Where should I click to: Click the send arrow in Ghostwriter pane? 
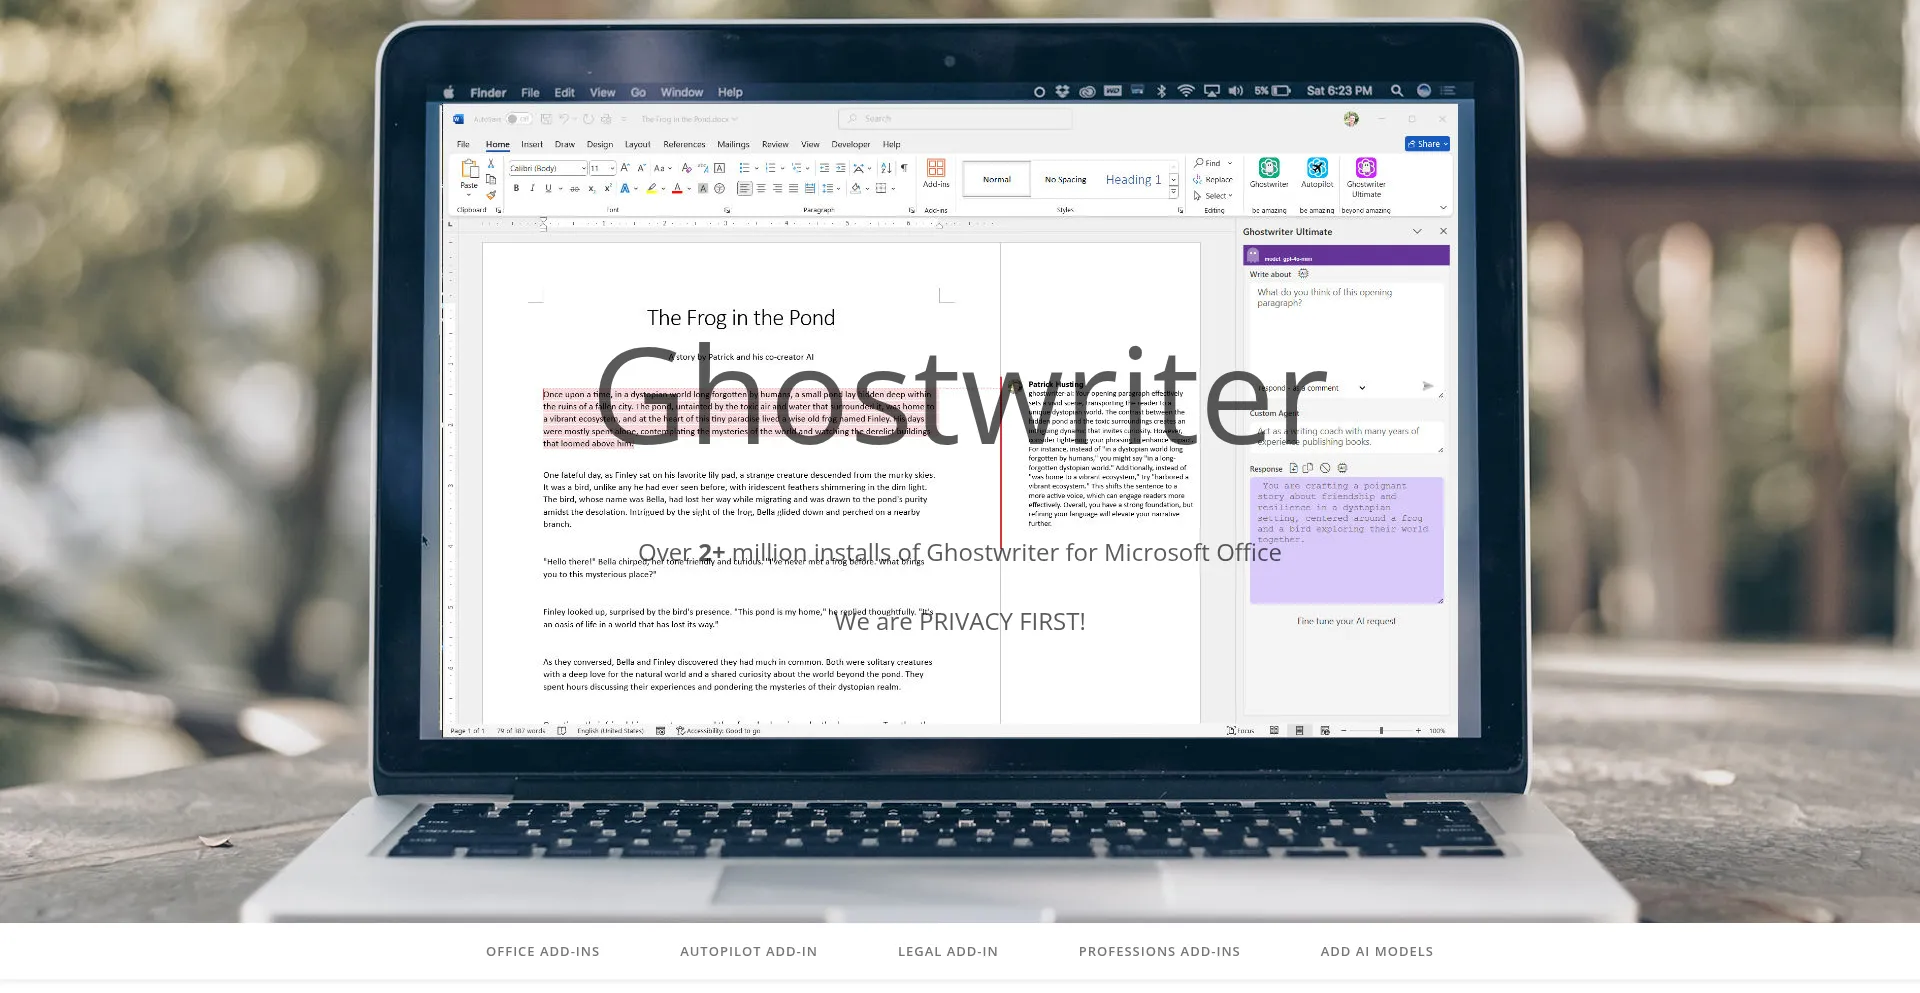tap(1428, 386)
